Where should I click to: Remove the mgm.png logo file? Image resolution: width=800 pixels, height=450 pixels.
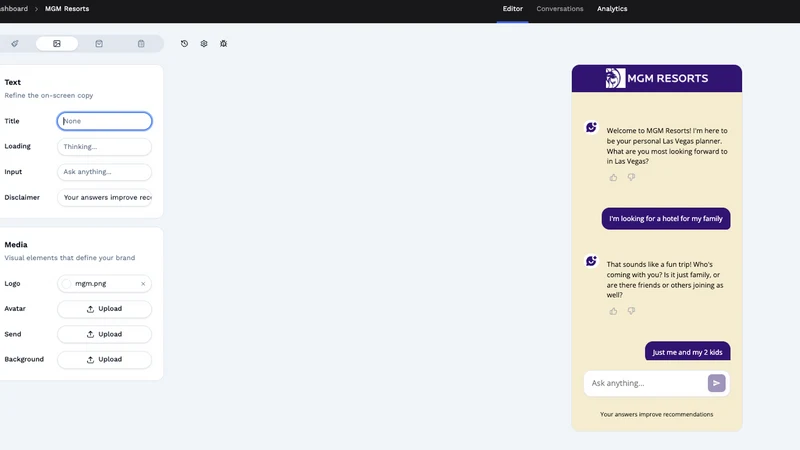pos(143,284)
